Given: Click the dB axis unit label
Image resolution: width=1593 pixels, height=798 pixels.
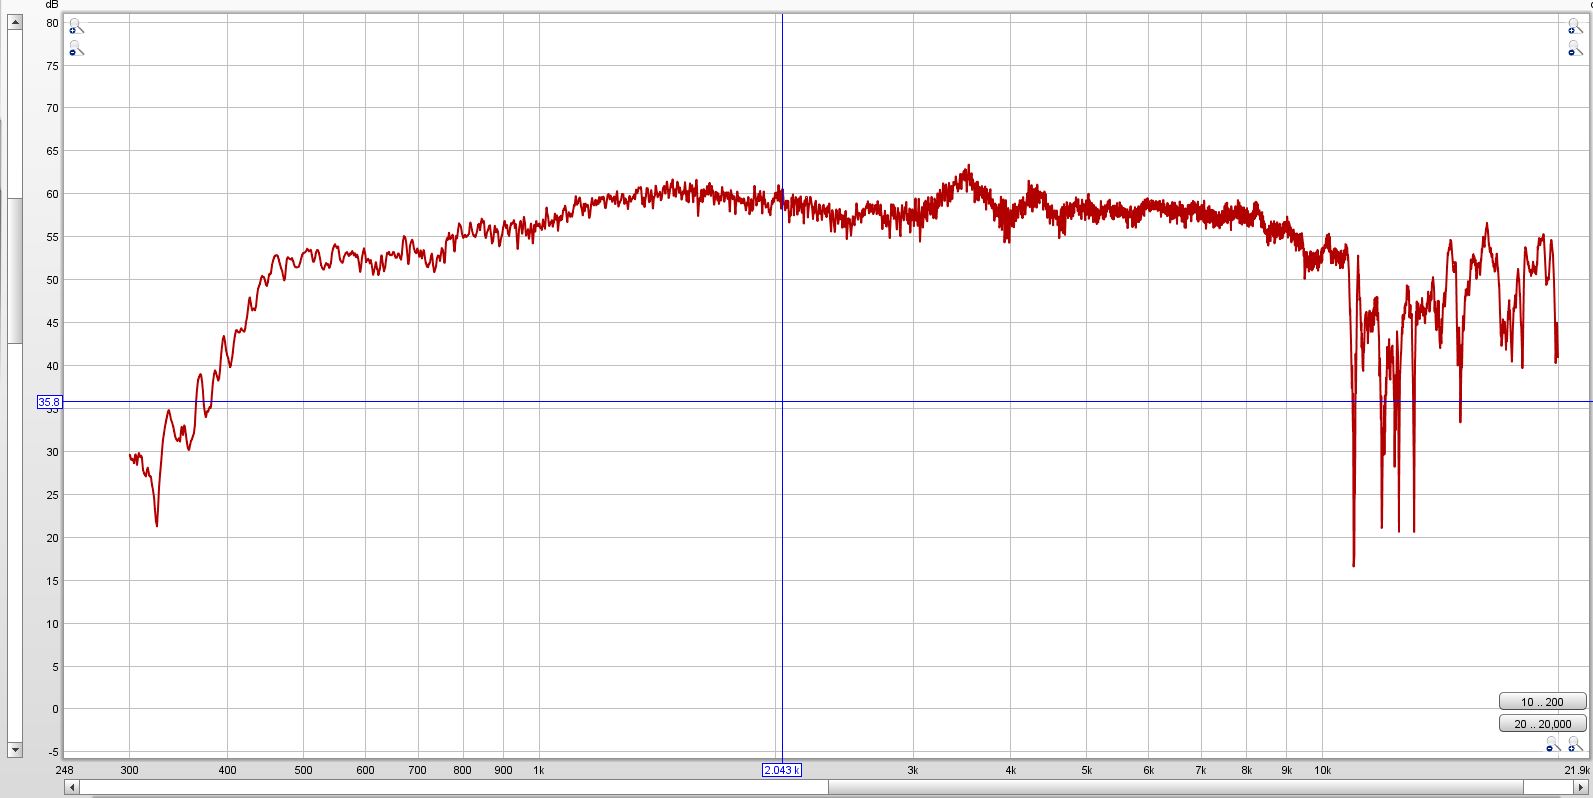Looking at the screenshot, I should (52, 5).
